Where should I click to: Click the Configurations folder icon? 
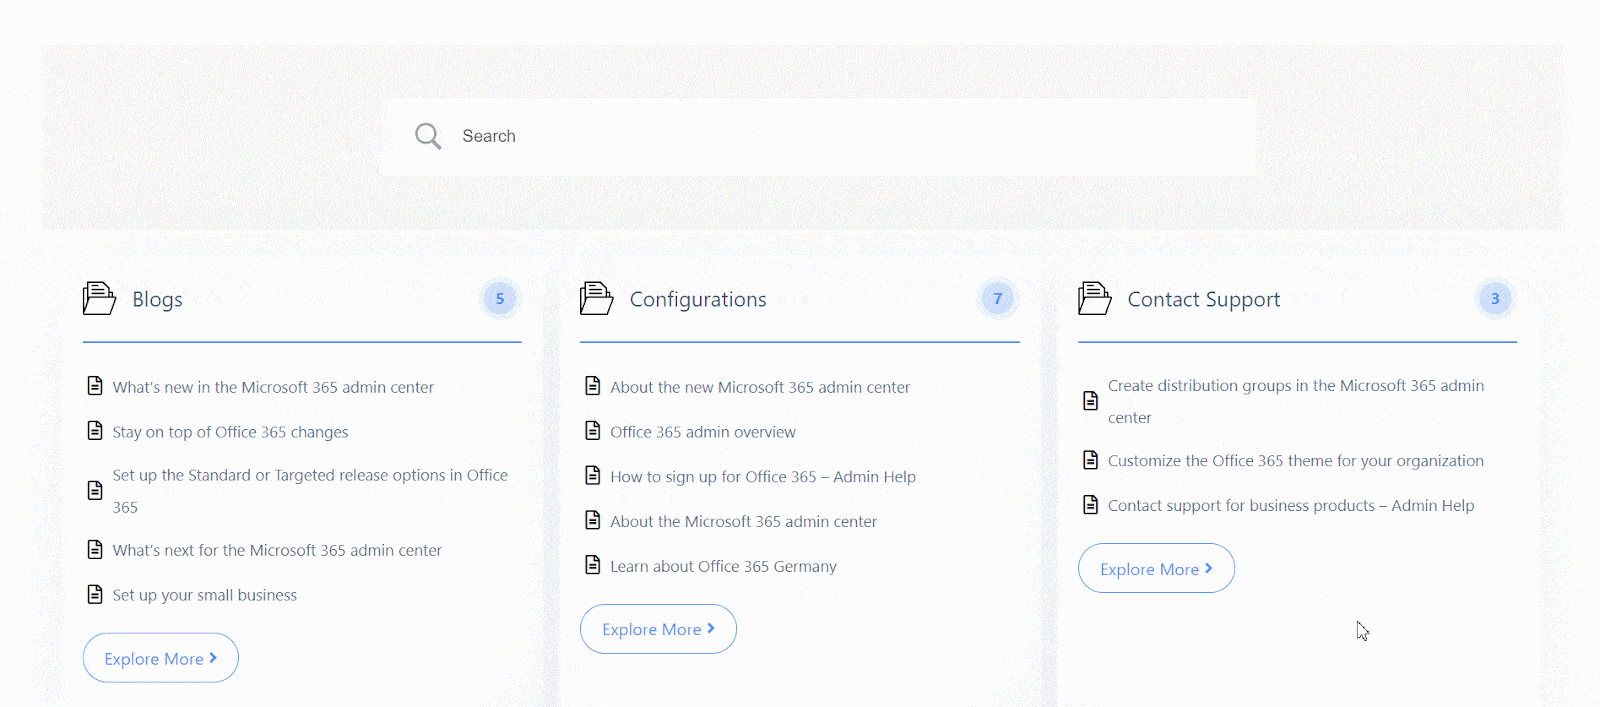click(597, 298)
